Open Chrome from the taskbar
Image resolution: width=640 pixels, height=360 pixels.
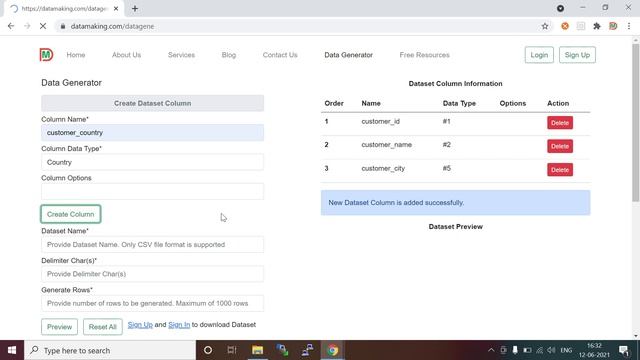333,350
